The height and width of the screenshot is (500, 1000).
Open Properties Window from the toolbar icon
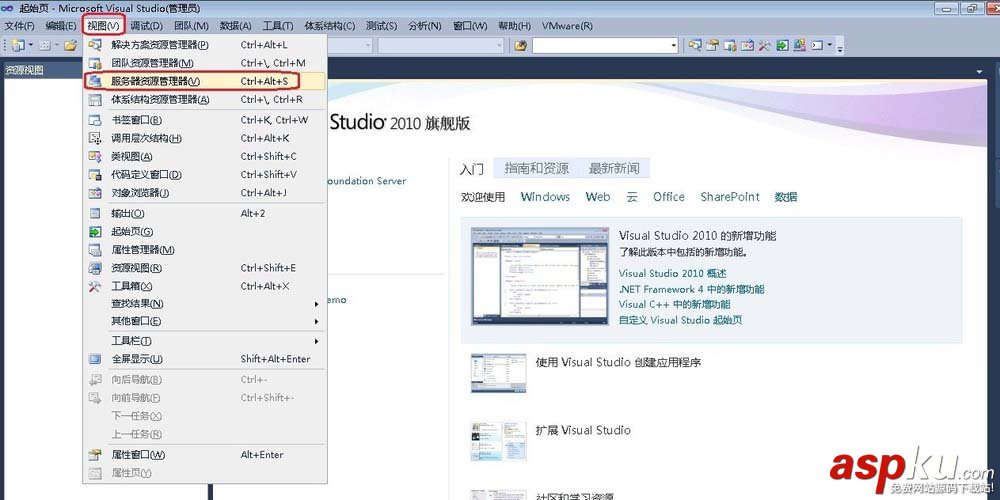click(712, 45)
